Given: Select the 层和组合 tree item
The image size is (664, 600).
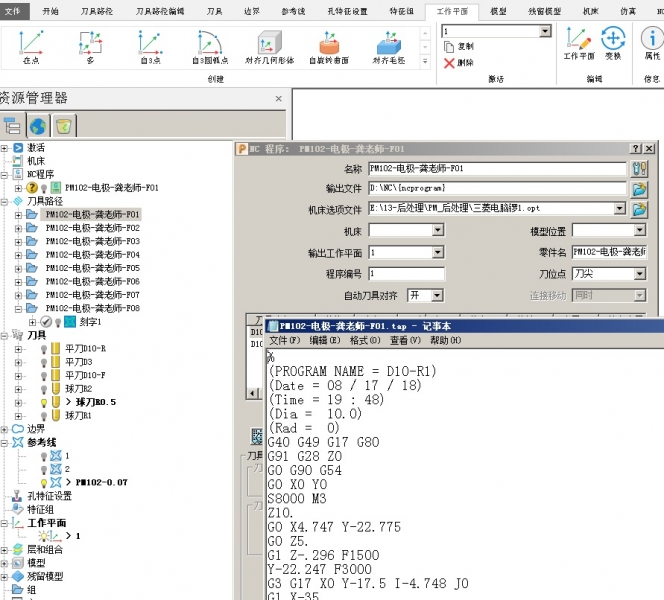Looking at the screenshot, I should pyautogui.click(x=44, y=550).
